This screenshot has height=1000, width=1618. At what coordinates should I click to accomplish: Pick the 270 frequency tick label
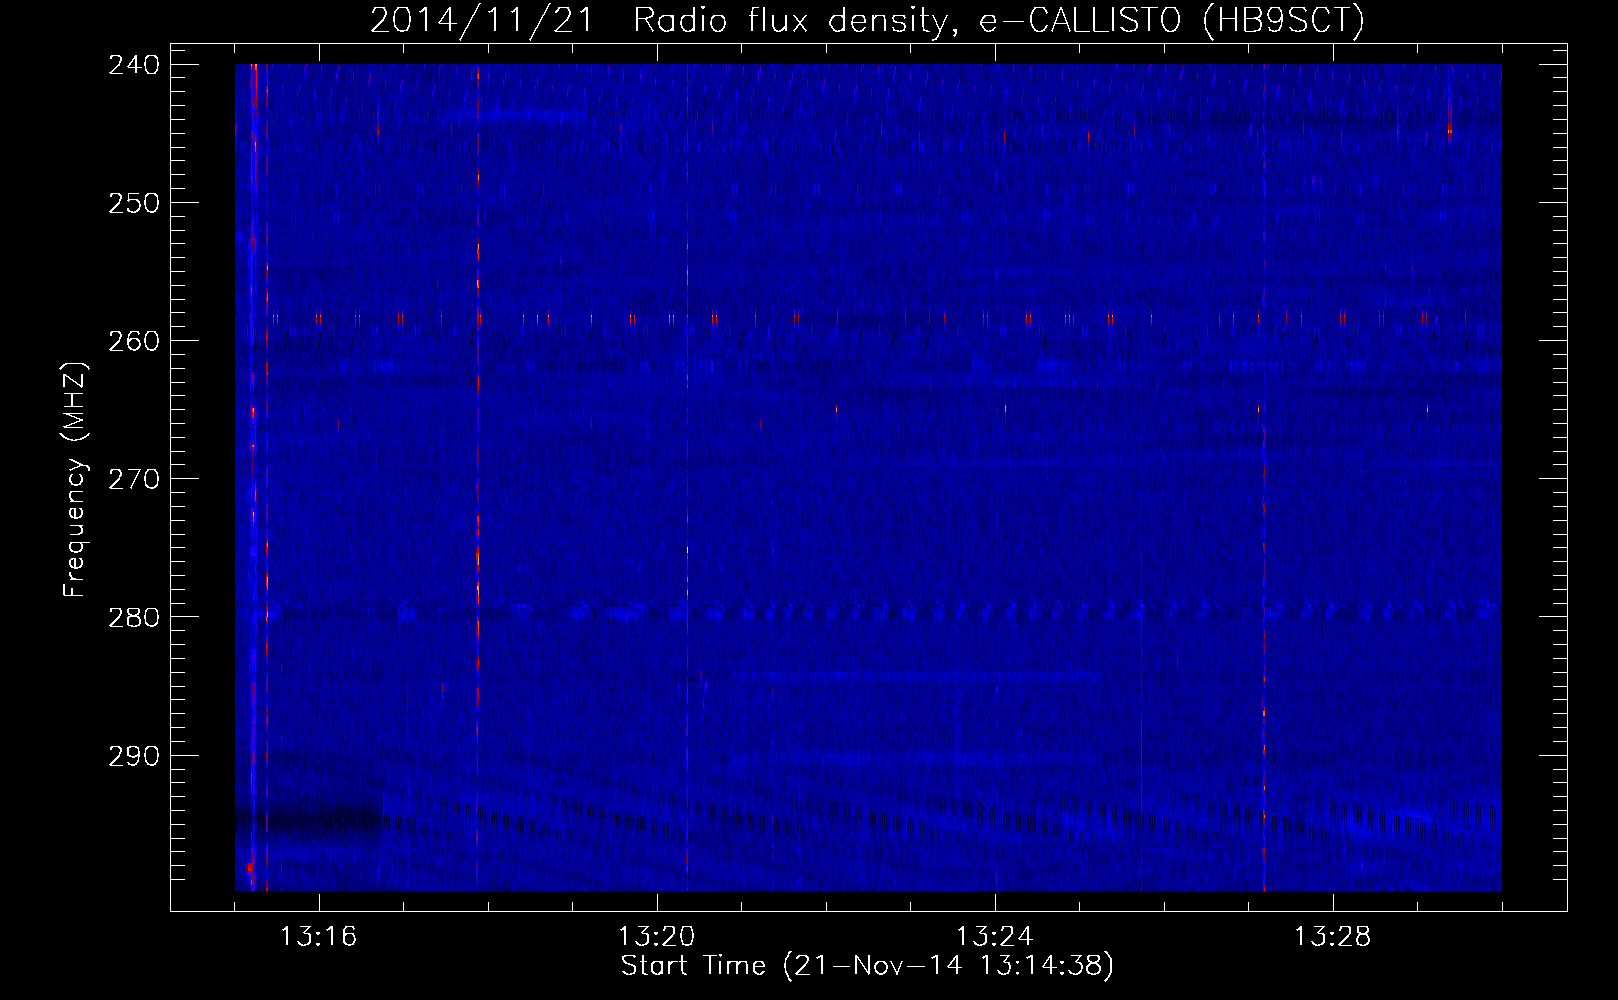[x=134, y=479]
